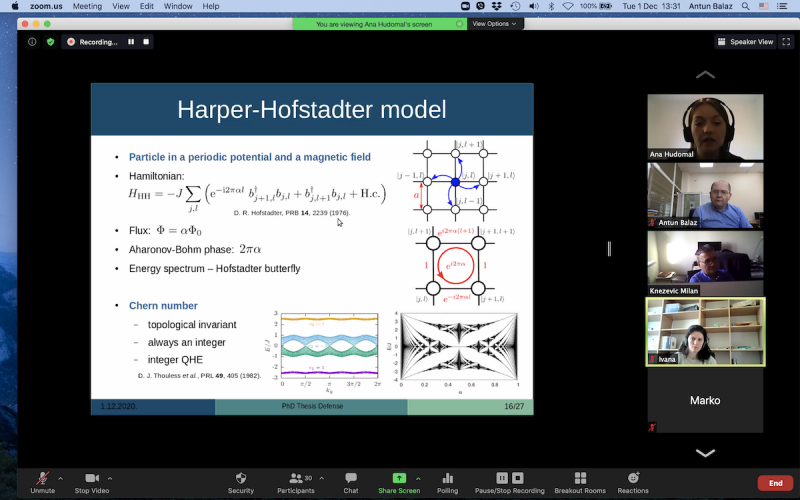Screen dimensions: 800x500
Task: Open the Security shield menu
Action: click(x=241, y=483)
